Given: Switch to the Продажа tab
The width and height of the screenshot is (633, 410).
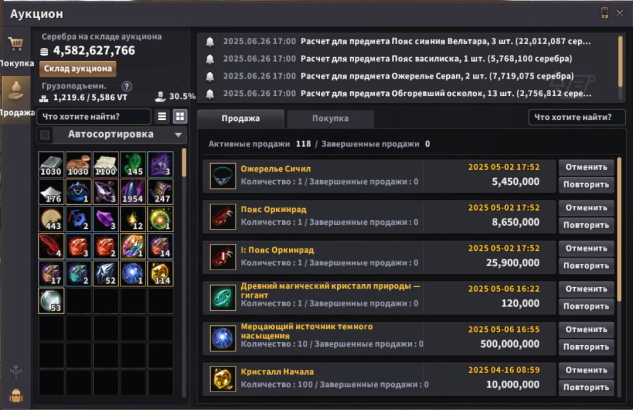Looking at the screenshot, I should 241,119.
